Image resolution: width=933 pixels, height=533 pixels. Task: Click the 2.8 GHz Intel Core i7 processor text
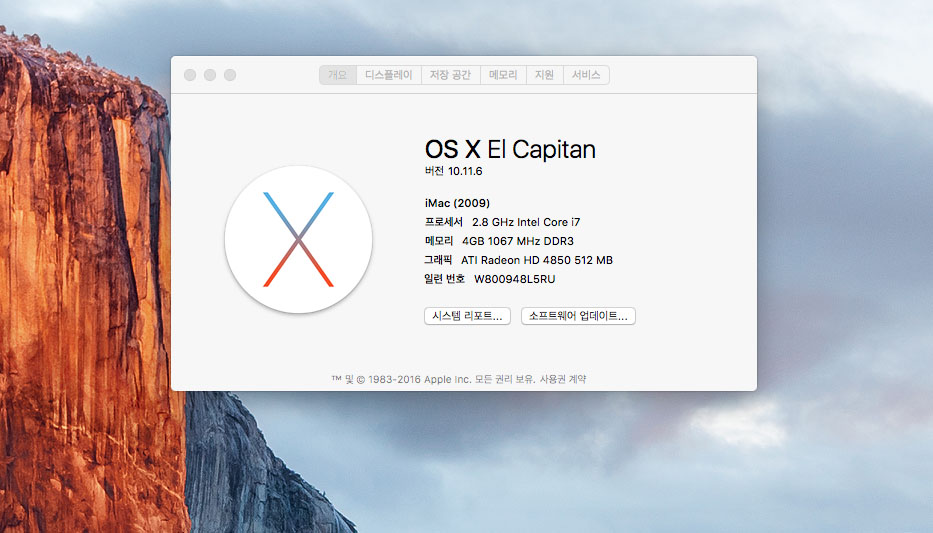coord(525,222)
